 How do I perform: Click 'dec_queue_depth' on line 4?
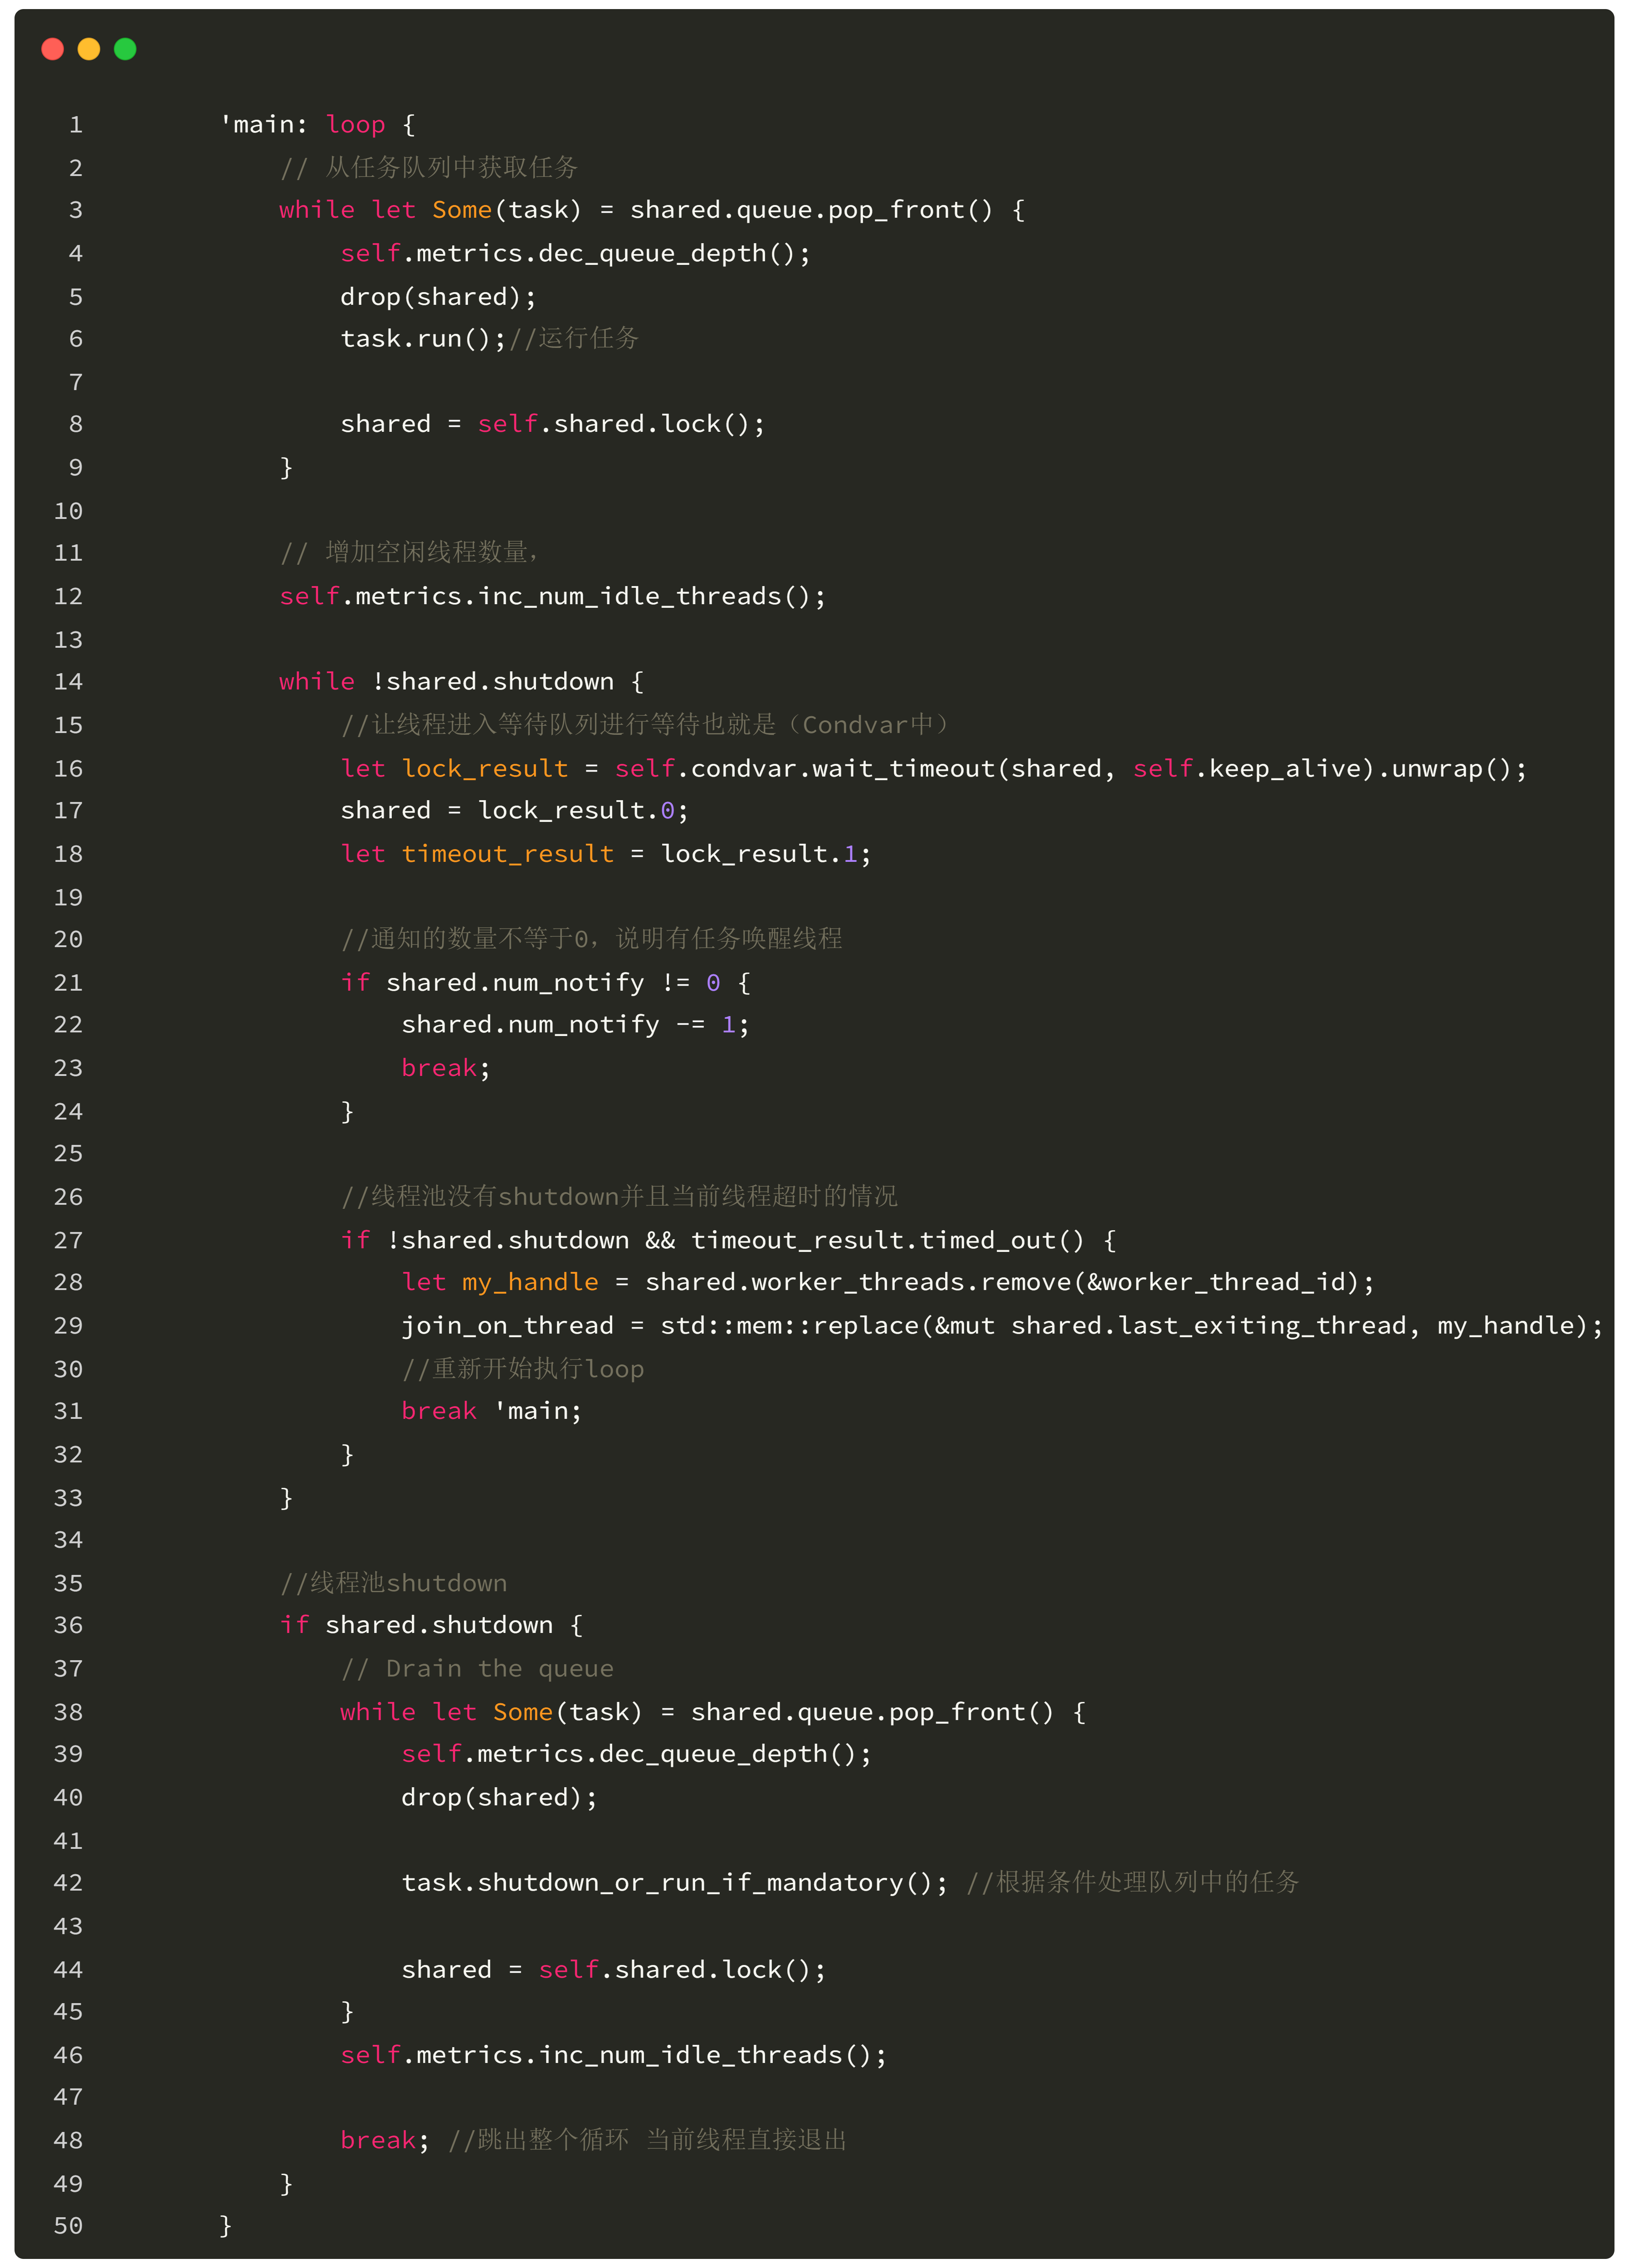[x=652, y=254]
